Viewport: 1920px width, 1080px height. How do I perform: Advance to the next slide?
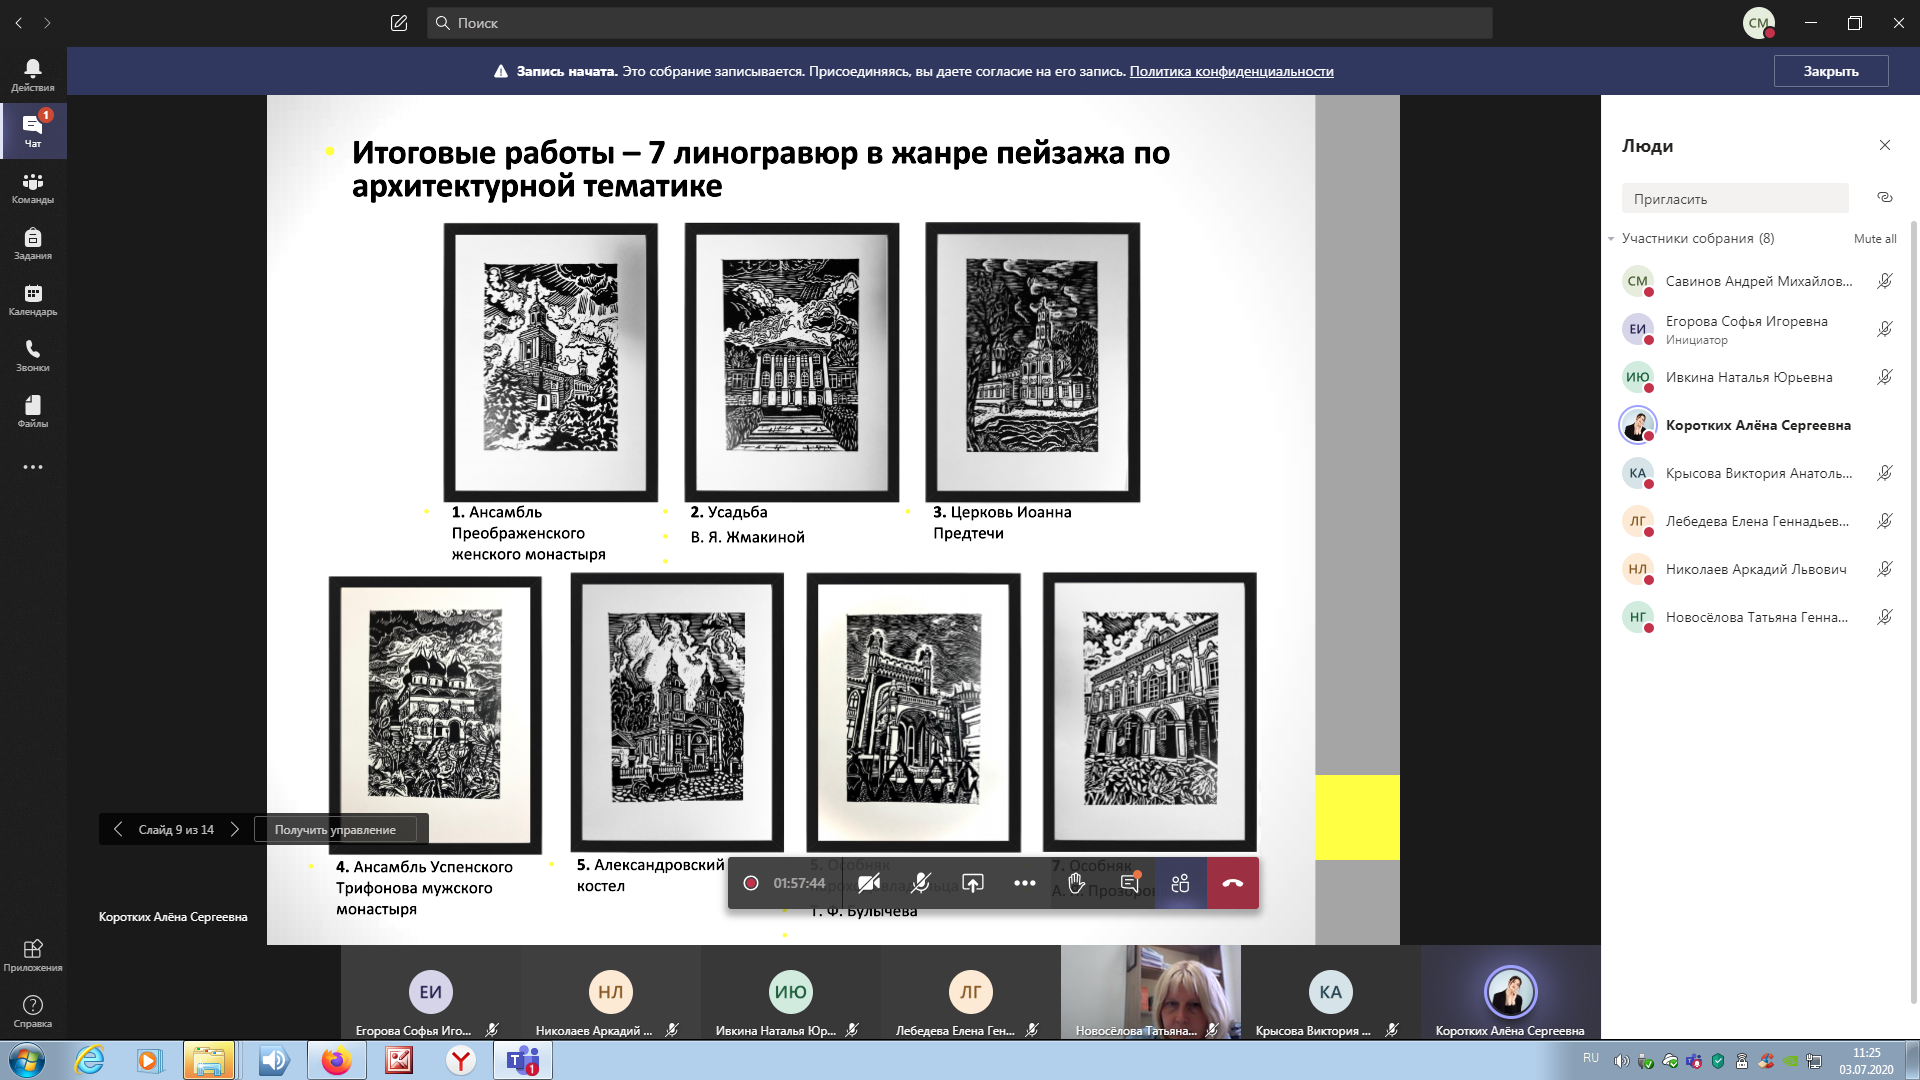click(x=235, y=829)
